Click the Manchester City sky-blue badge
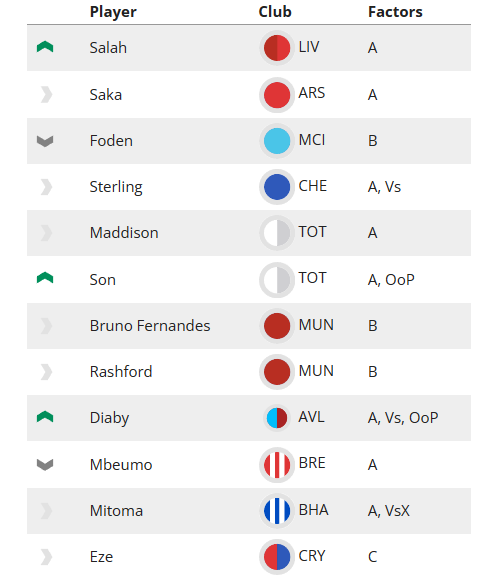 point(277,141)
